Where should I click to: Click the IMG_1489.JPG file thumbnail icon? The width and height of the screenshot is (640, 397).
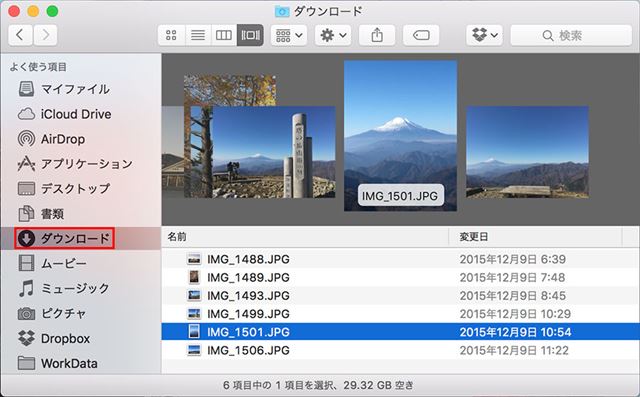pyautogui.click(x=194, y=277)
